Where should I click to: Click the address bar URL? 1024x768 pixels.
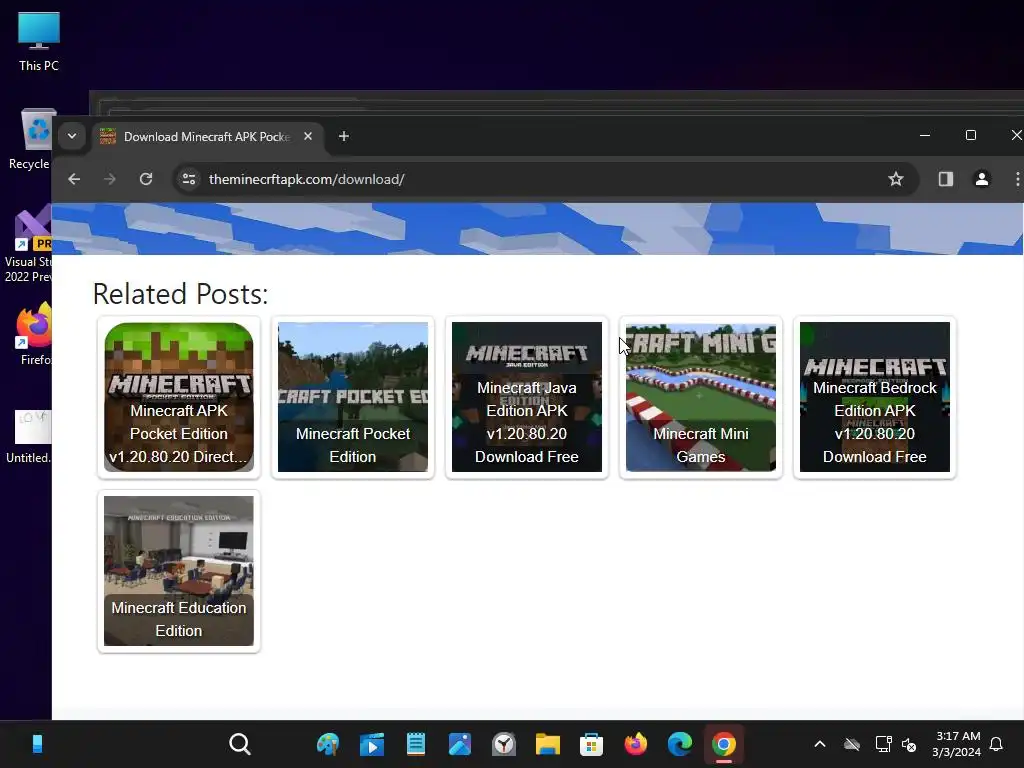tap(306, 179)
